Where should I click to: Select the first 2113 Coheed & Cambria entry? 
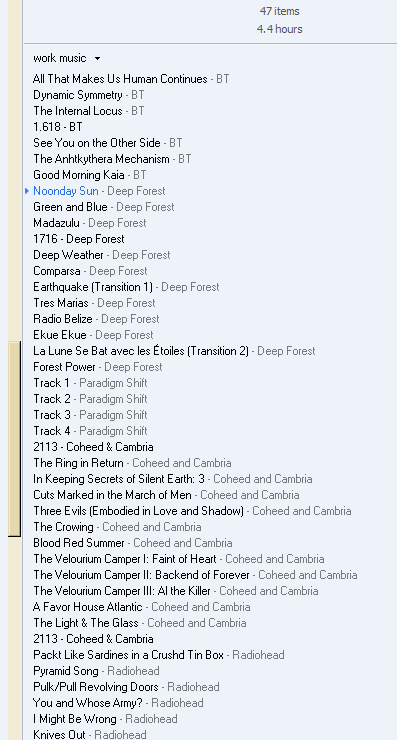click(93, 447)
